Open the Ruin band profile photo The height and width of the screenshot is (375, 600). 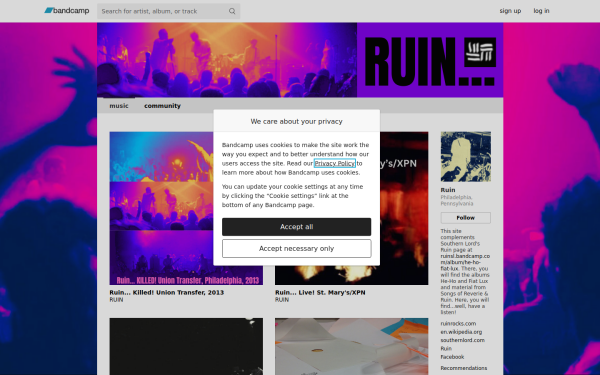pyautogui.click(x=466, y=157)
